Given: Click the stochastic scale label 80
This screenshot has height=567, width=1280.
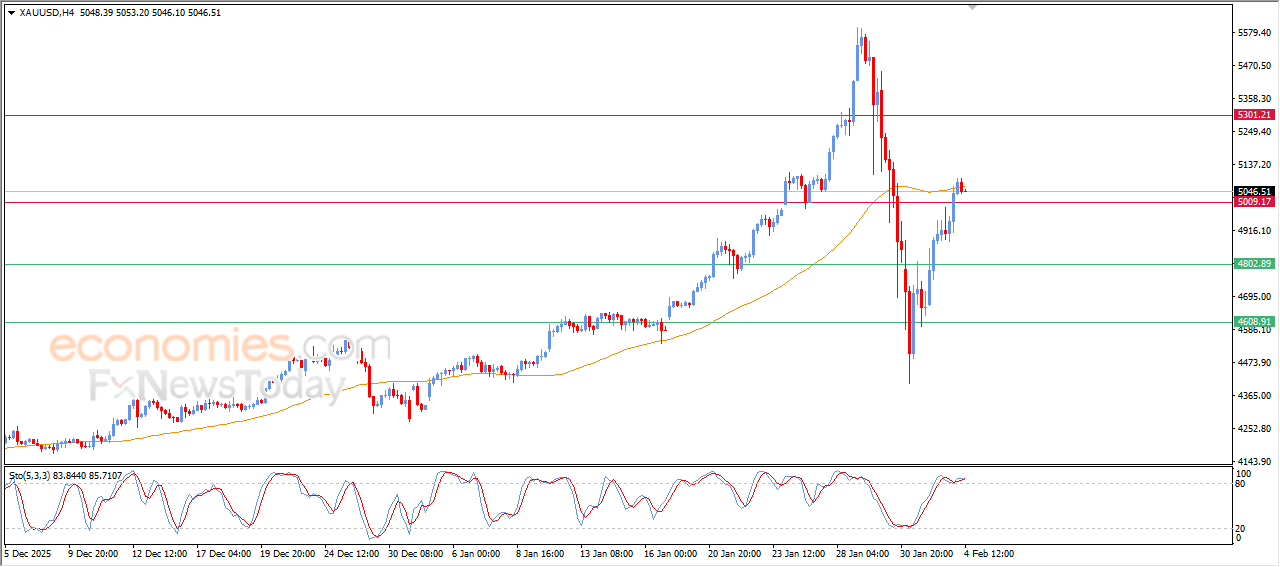Looking at the screenshot, I should click(x=1242, y=484).
